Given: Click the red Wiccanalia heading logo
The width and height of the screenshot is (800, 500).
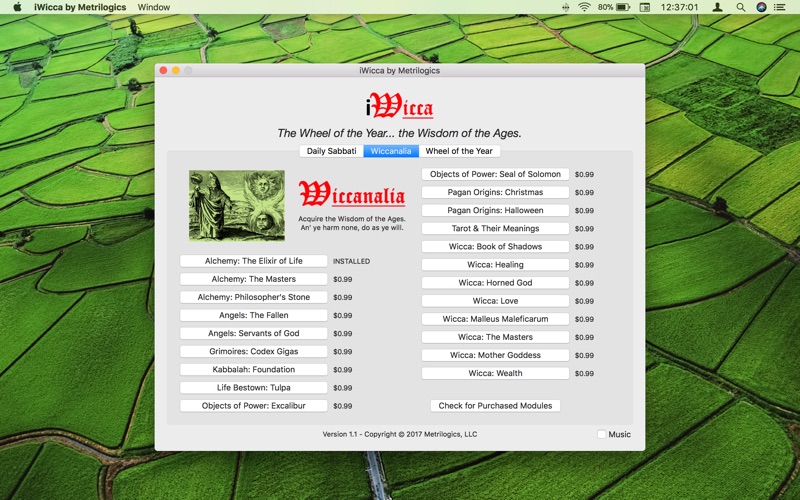Looking at the screenshot, I should tap(352, 194).
